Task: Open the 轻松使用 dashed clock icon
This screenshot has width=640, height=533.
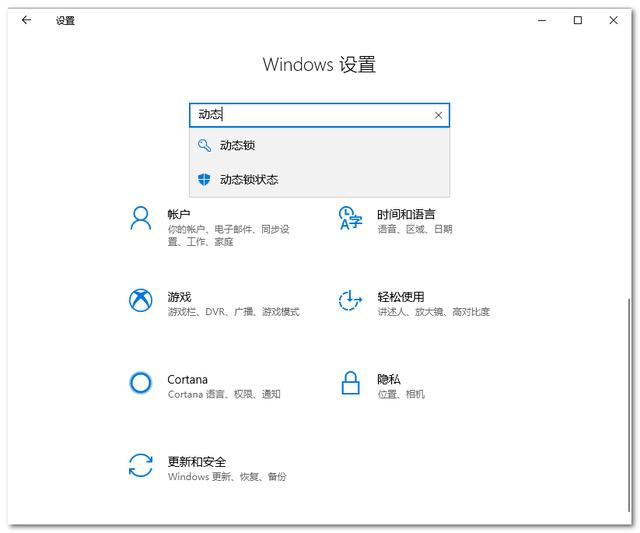Action: (350, 301)
